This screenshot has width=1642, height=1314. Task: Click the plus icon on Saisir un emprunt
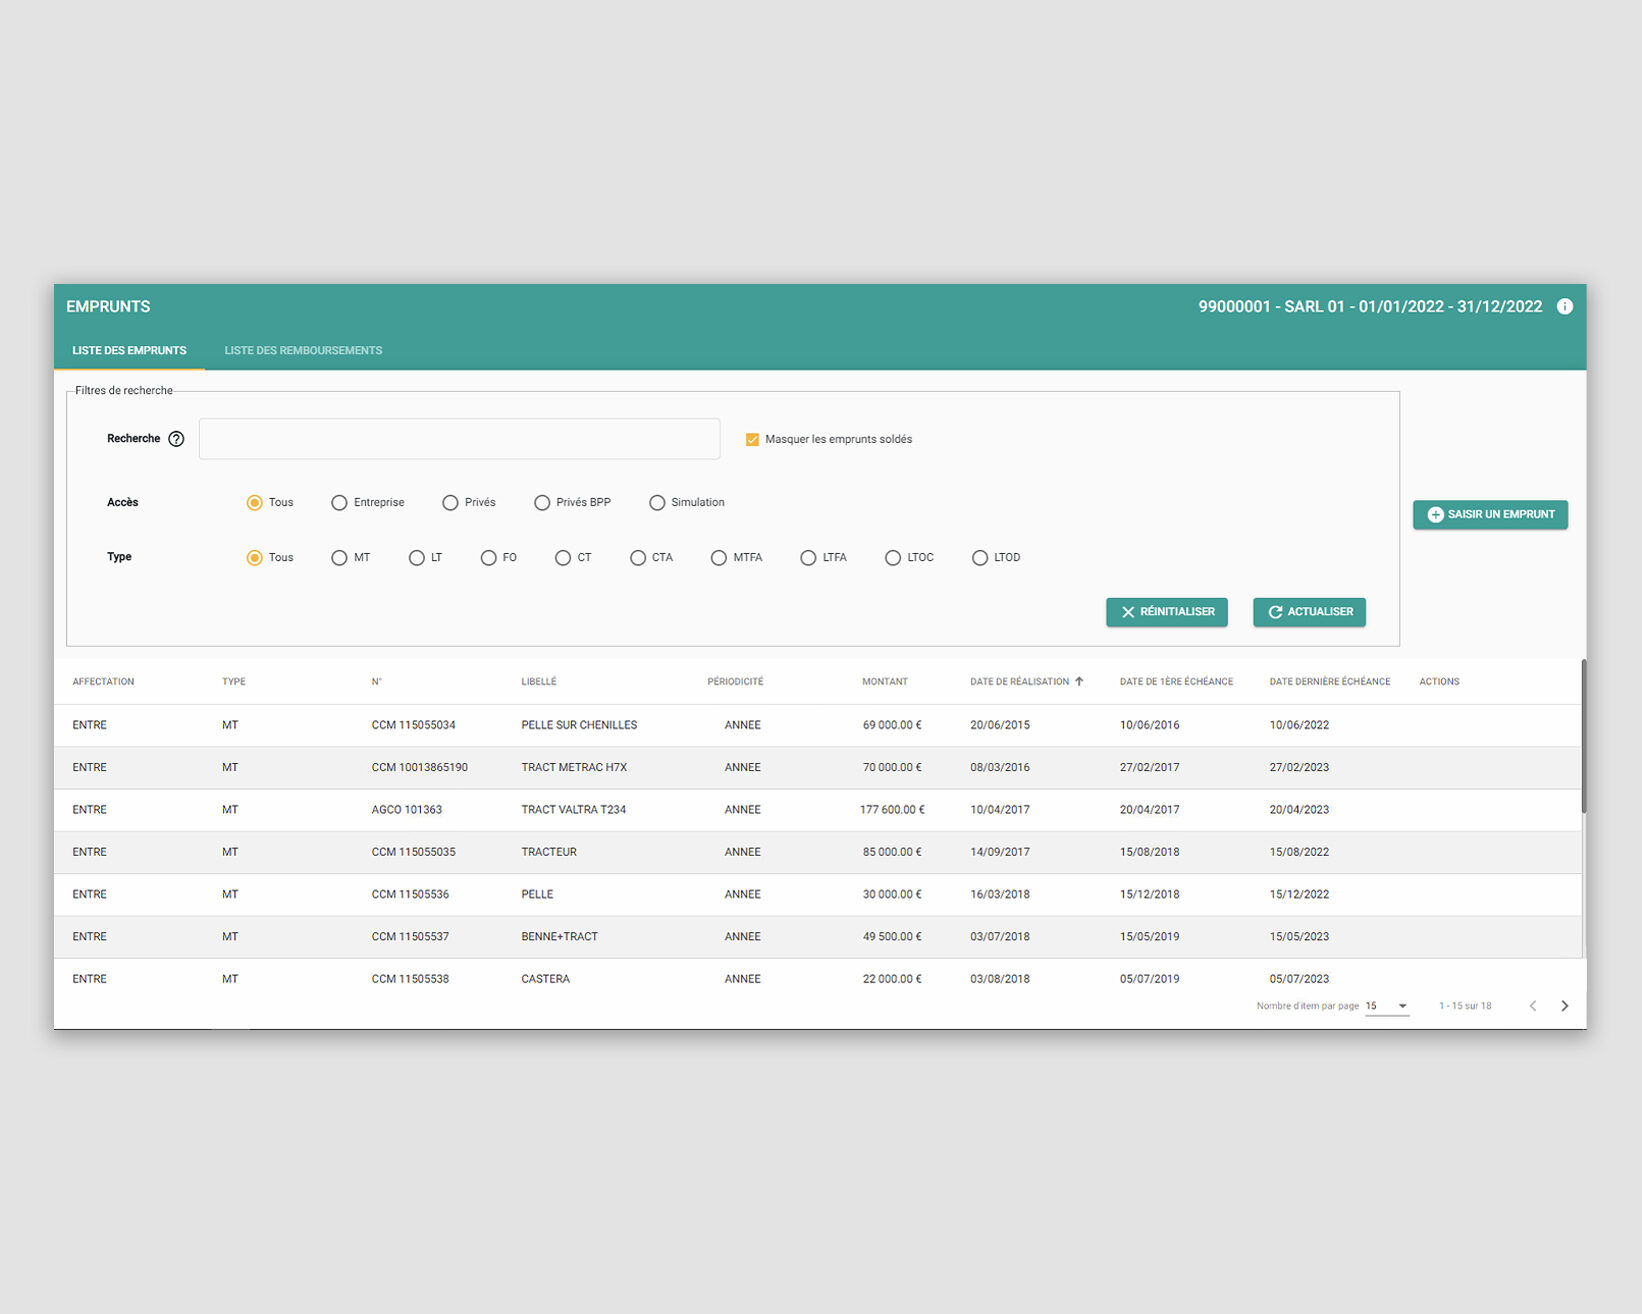1434,514
